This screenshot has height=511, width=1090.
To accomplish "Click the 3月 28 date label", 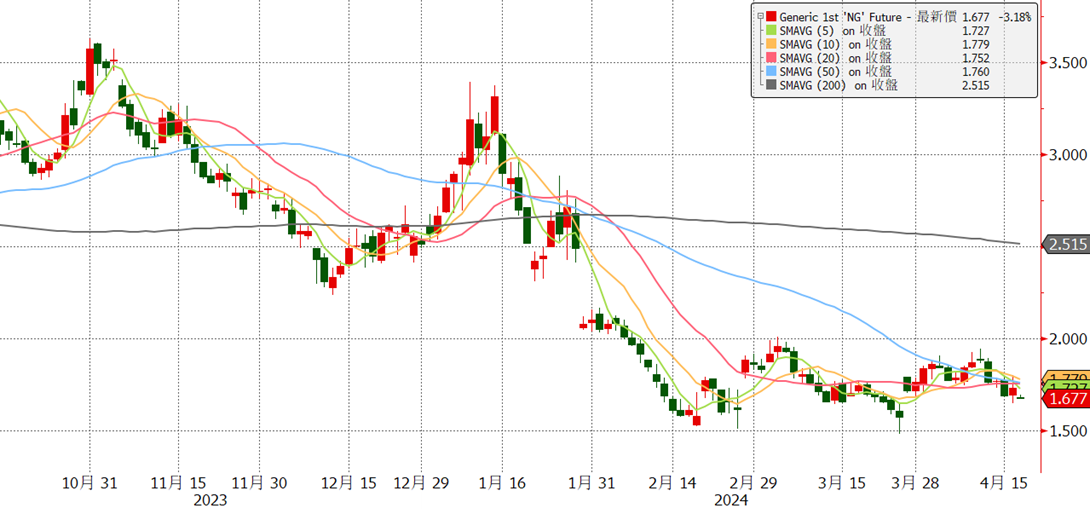I will pos(916,481).
